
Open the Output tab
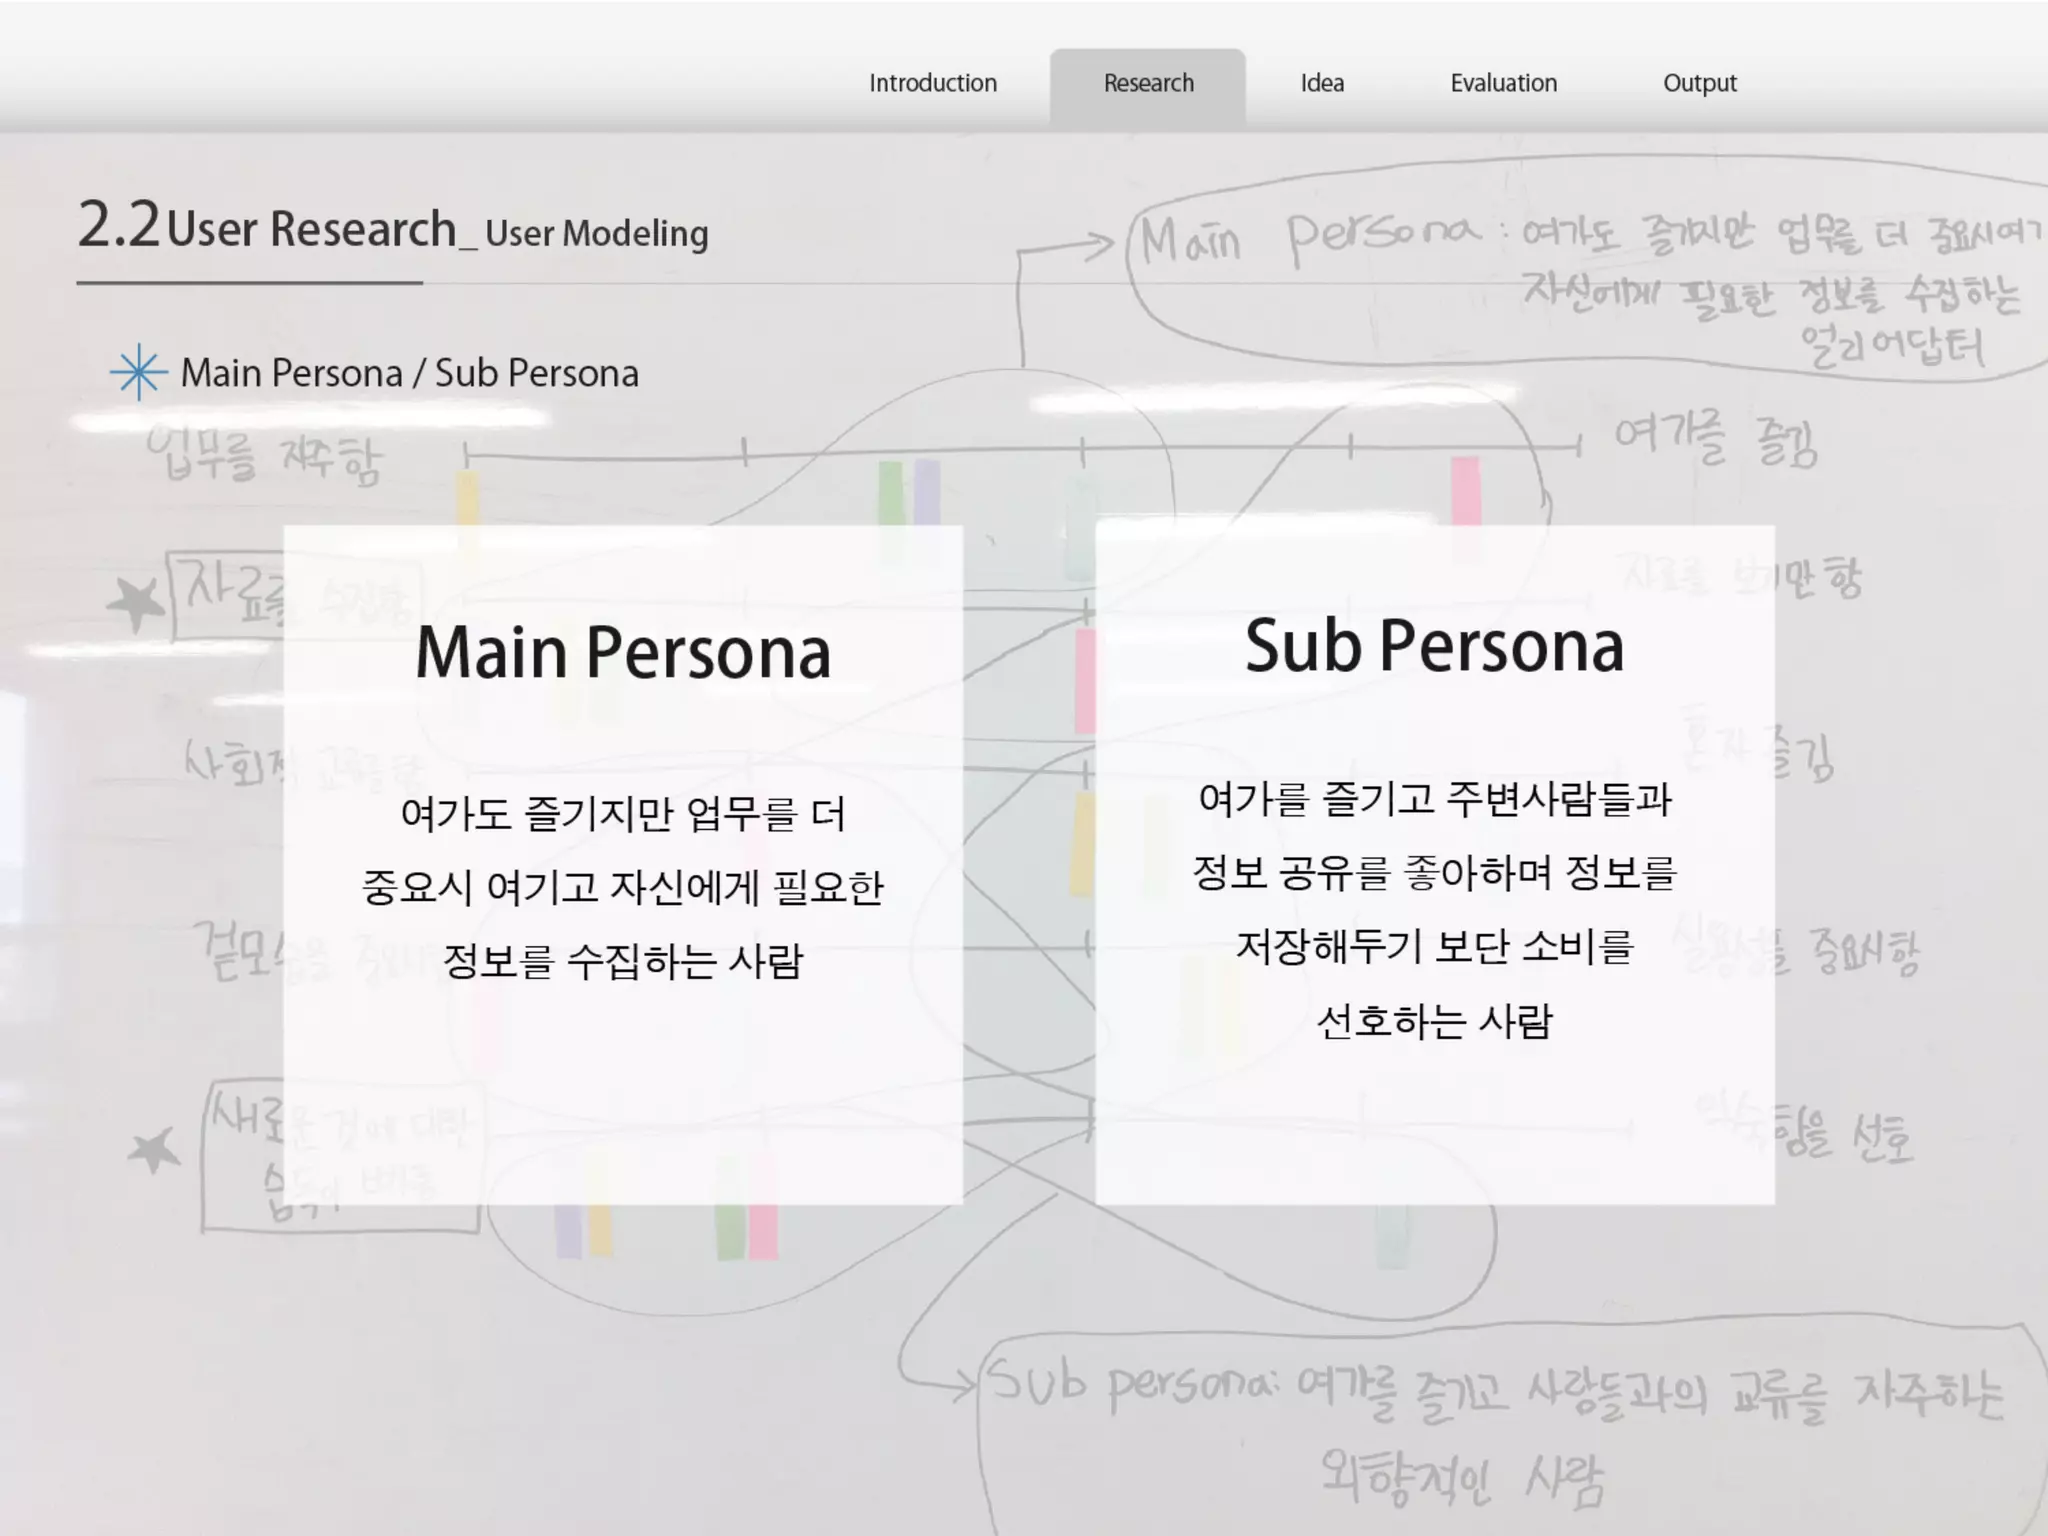[x=1699, y=83]
